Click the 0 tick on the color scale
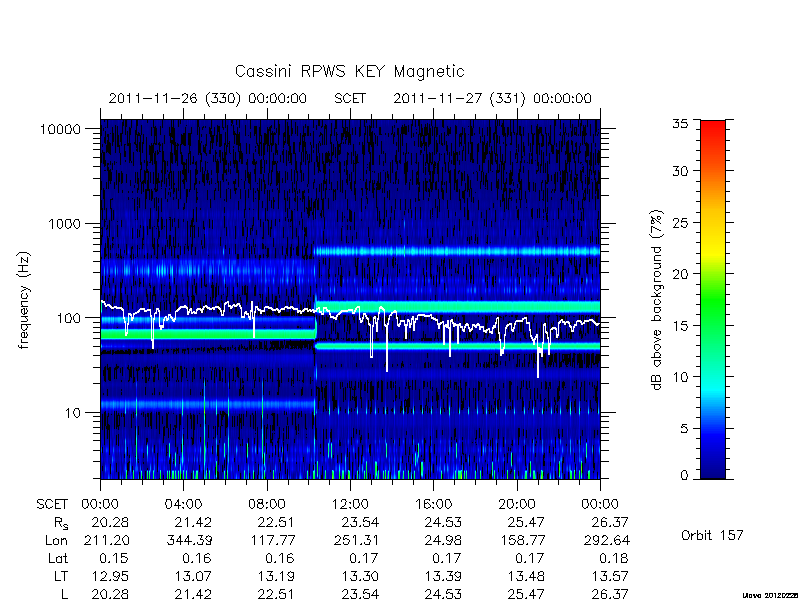The height and width of the screenshot is (600, 800). click(684, 476)
